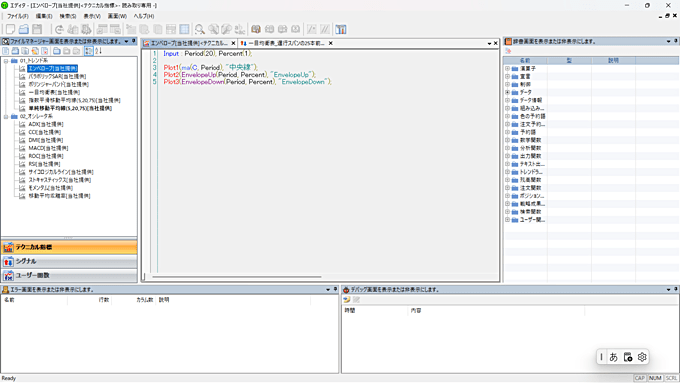680x383 pixels.
Task: Collapse the 02_オシレータ系 folder
Action: coord(6,116)
